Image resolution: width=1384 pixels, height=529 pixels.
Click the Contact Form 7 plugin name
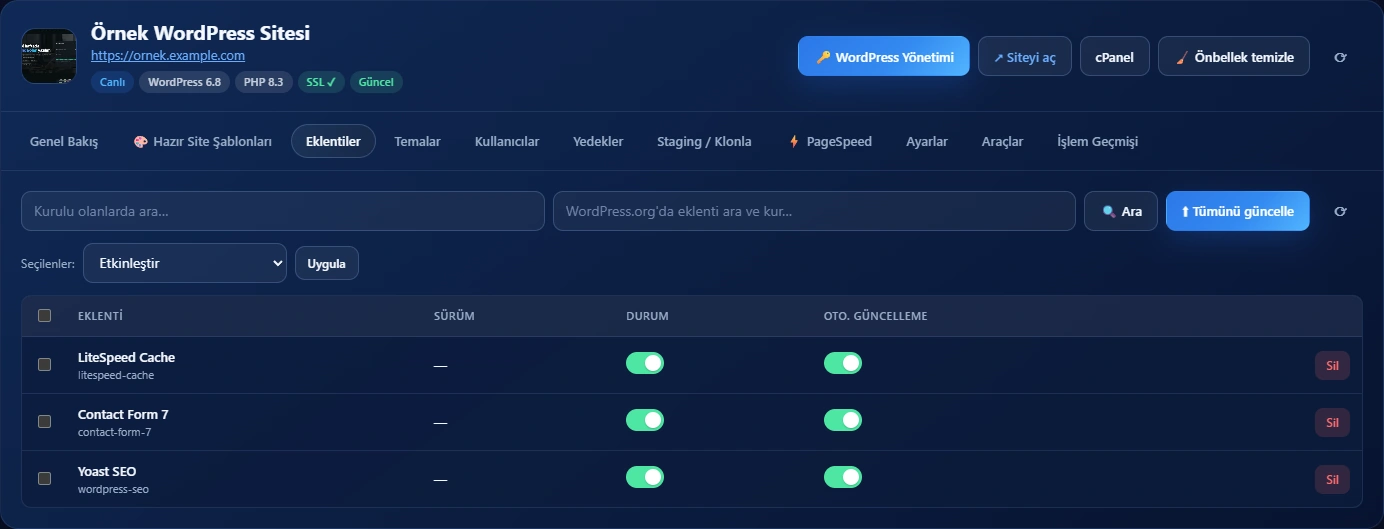pos(123,414)
